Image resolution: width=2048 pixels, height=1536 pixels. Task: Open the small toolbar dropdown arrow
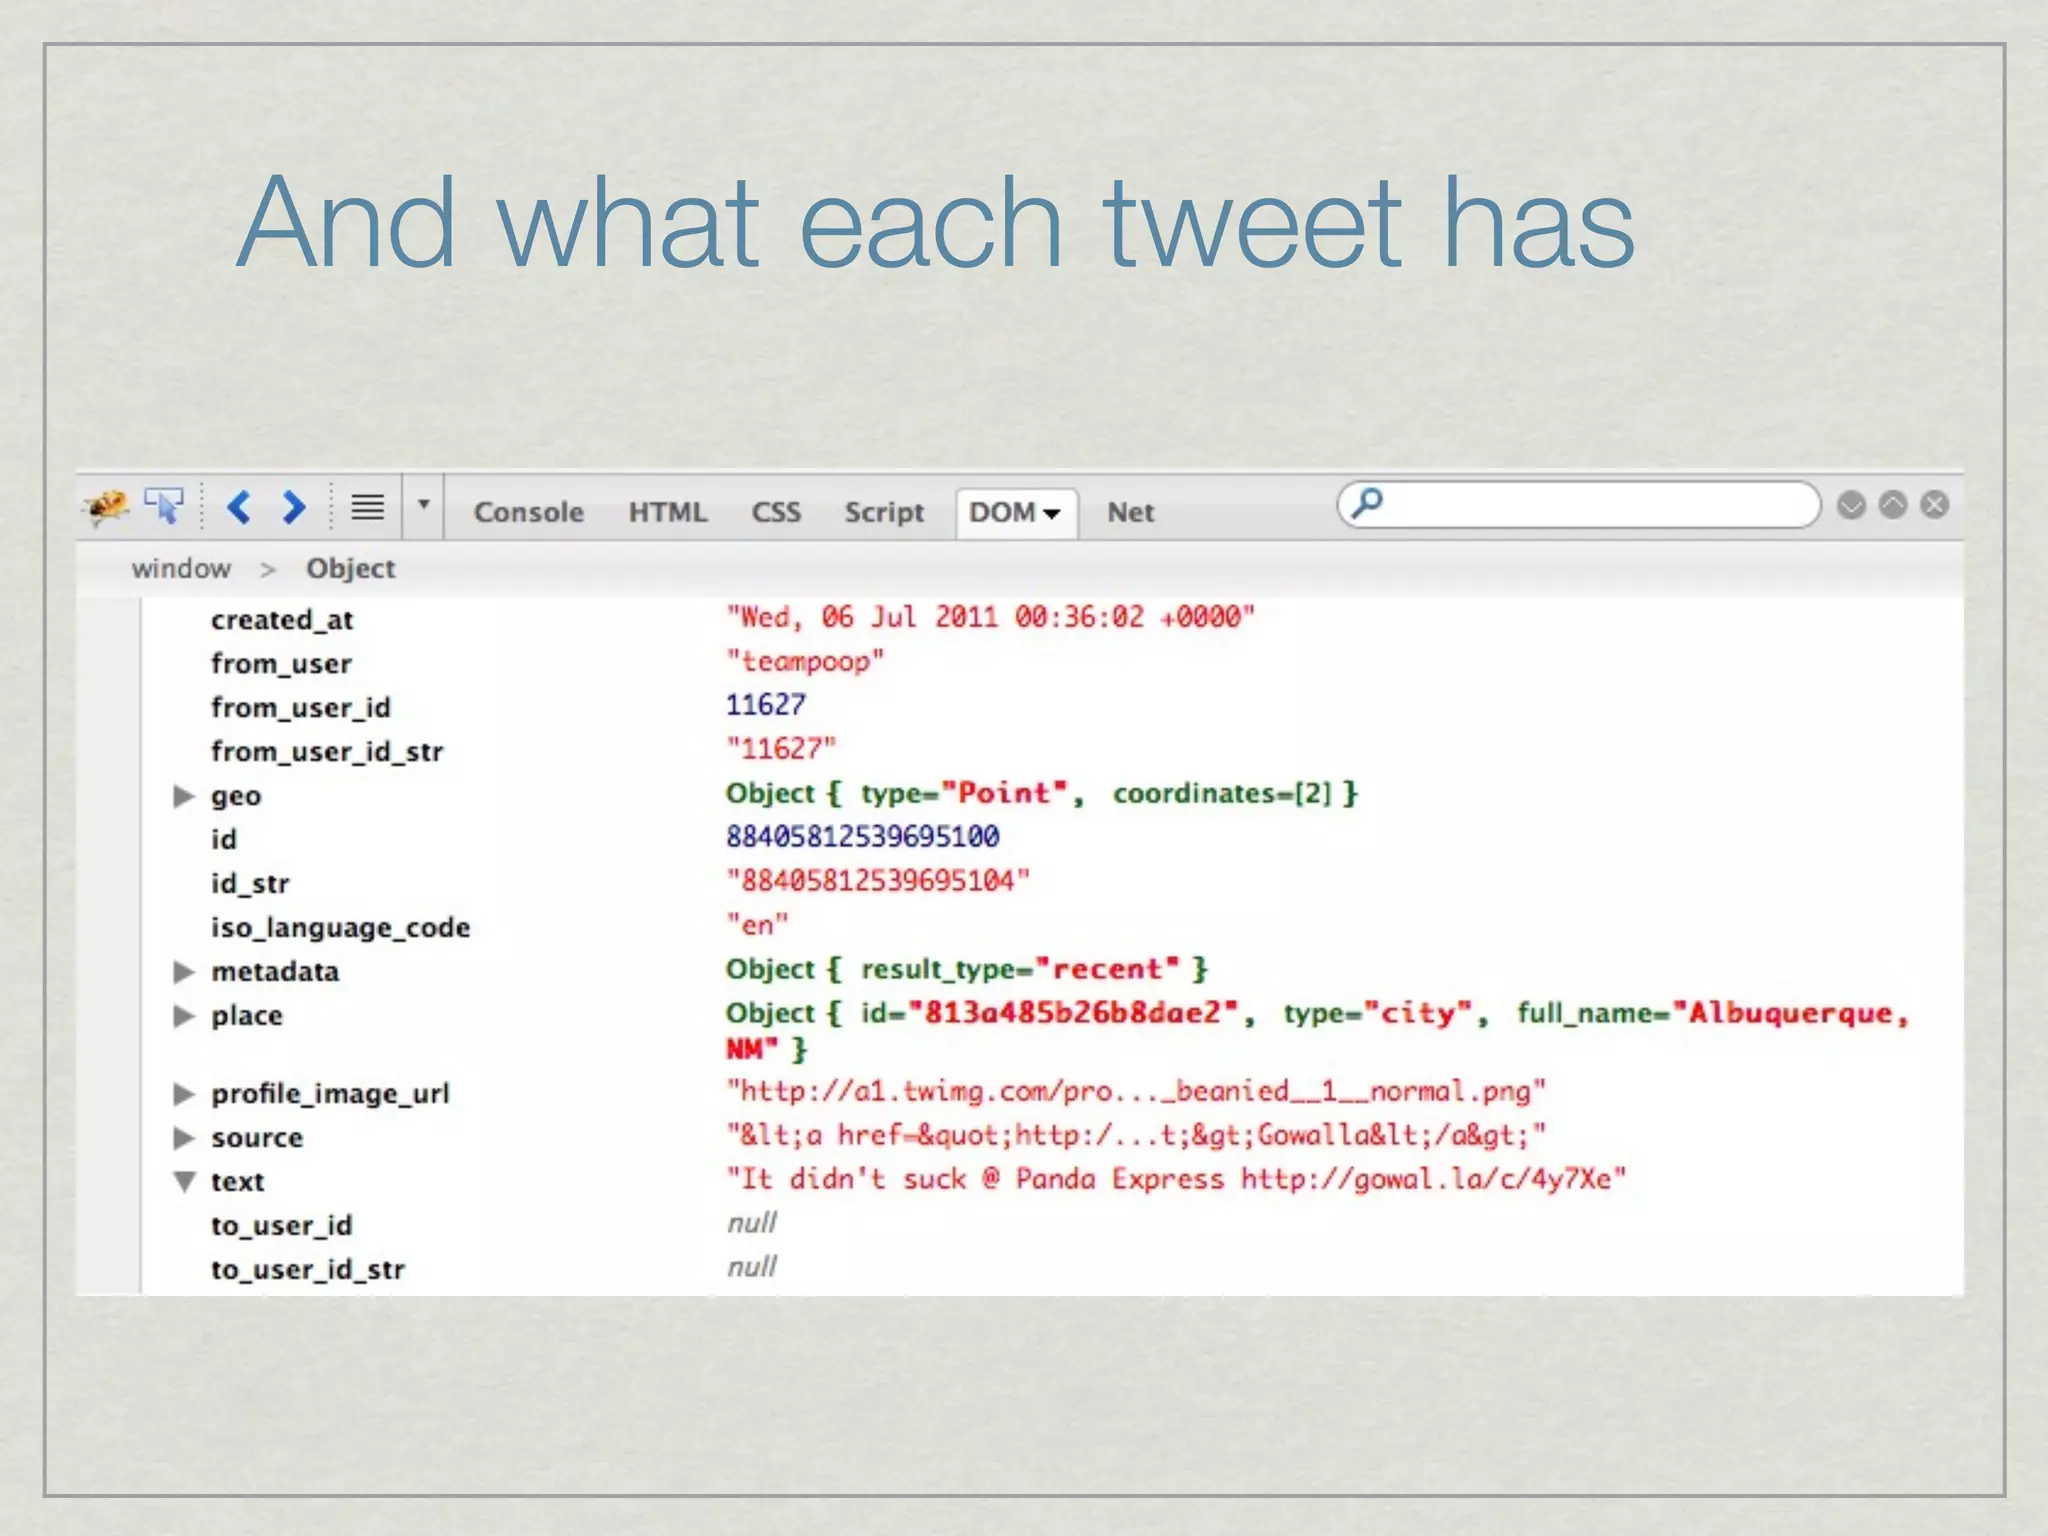click(424, 505)
